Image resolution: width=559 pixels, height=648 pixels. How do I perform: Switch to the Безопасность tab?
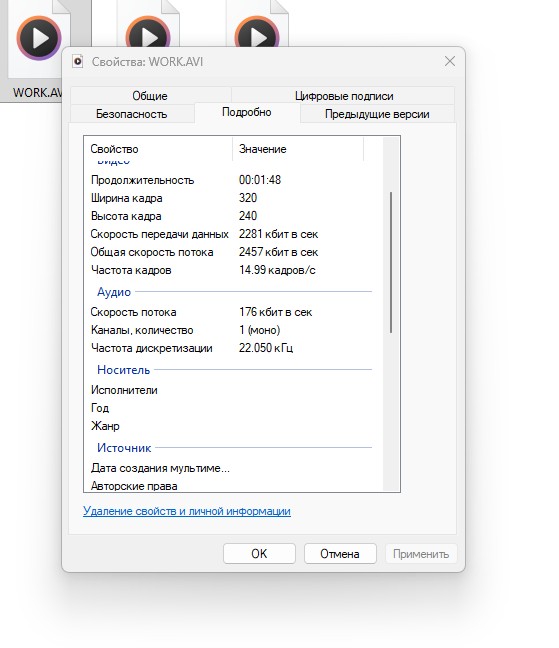[132, 114]
